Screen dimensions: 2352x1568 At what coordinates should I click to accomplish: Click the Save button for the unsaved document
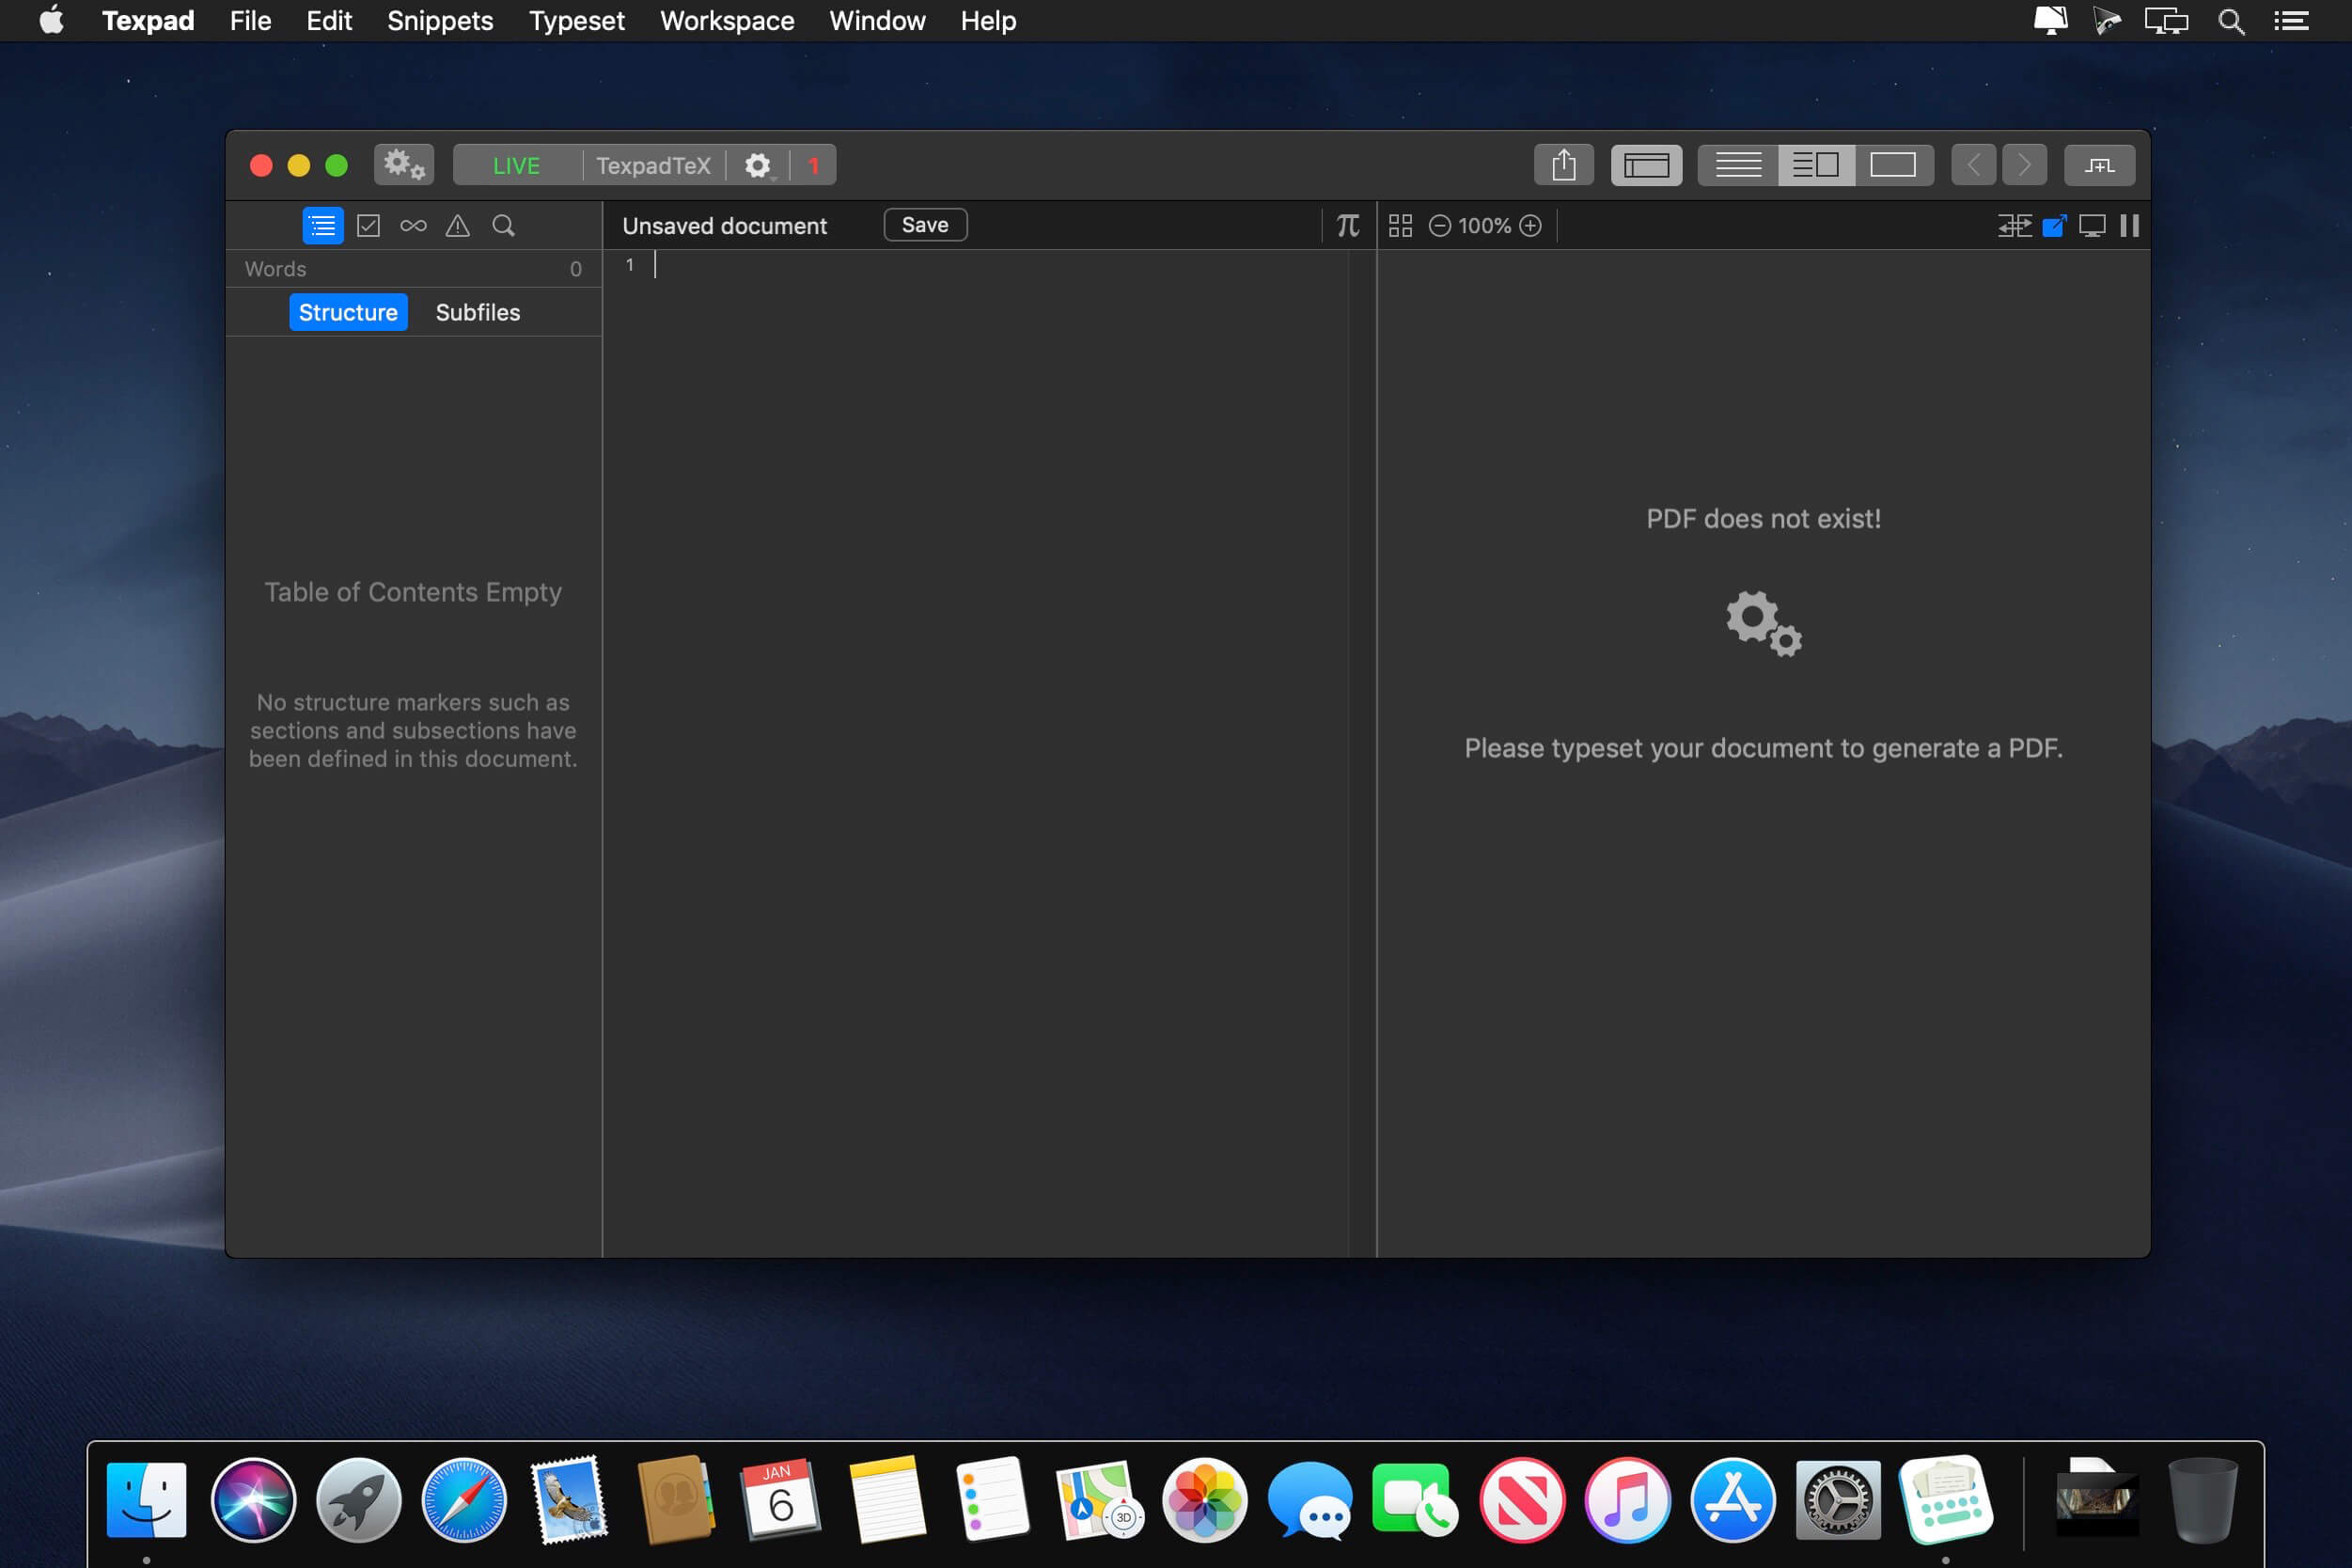pyautogui.click(x=924, y=224)
